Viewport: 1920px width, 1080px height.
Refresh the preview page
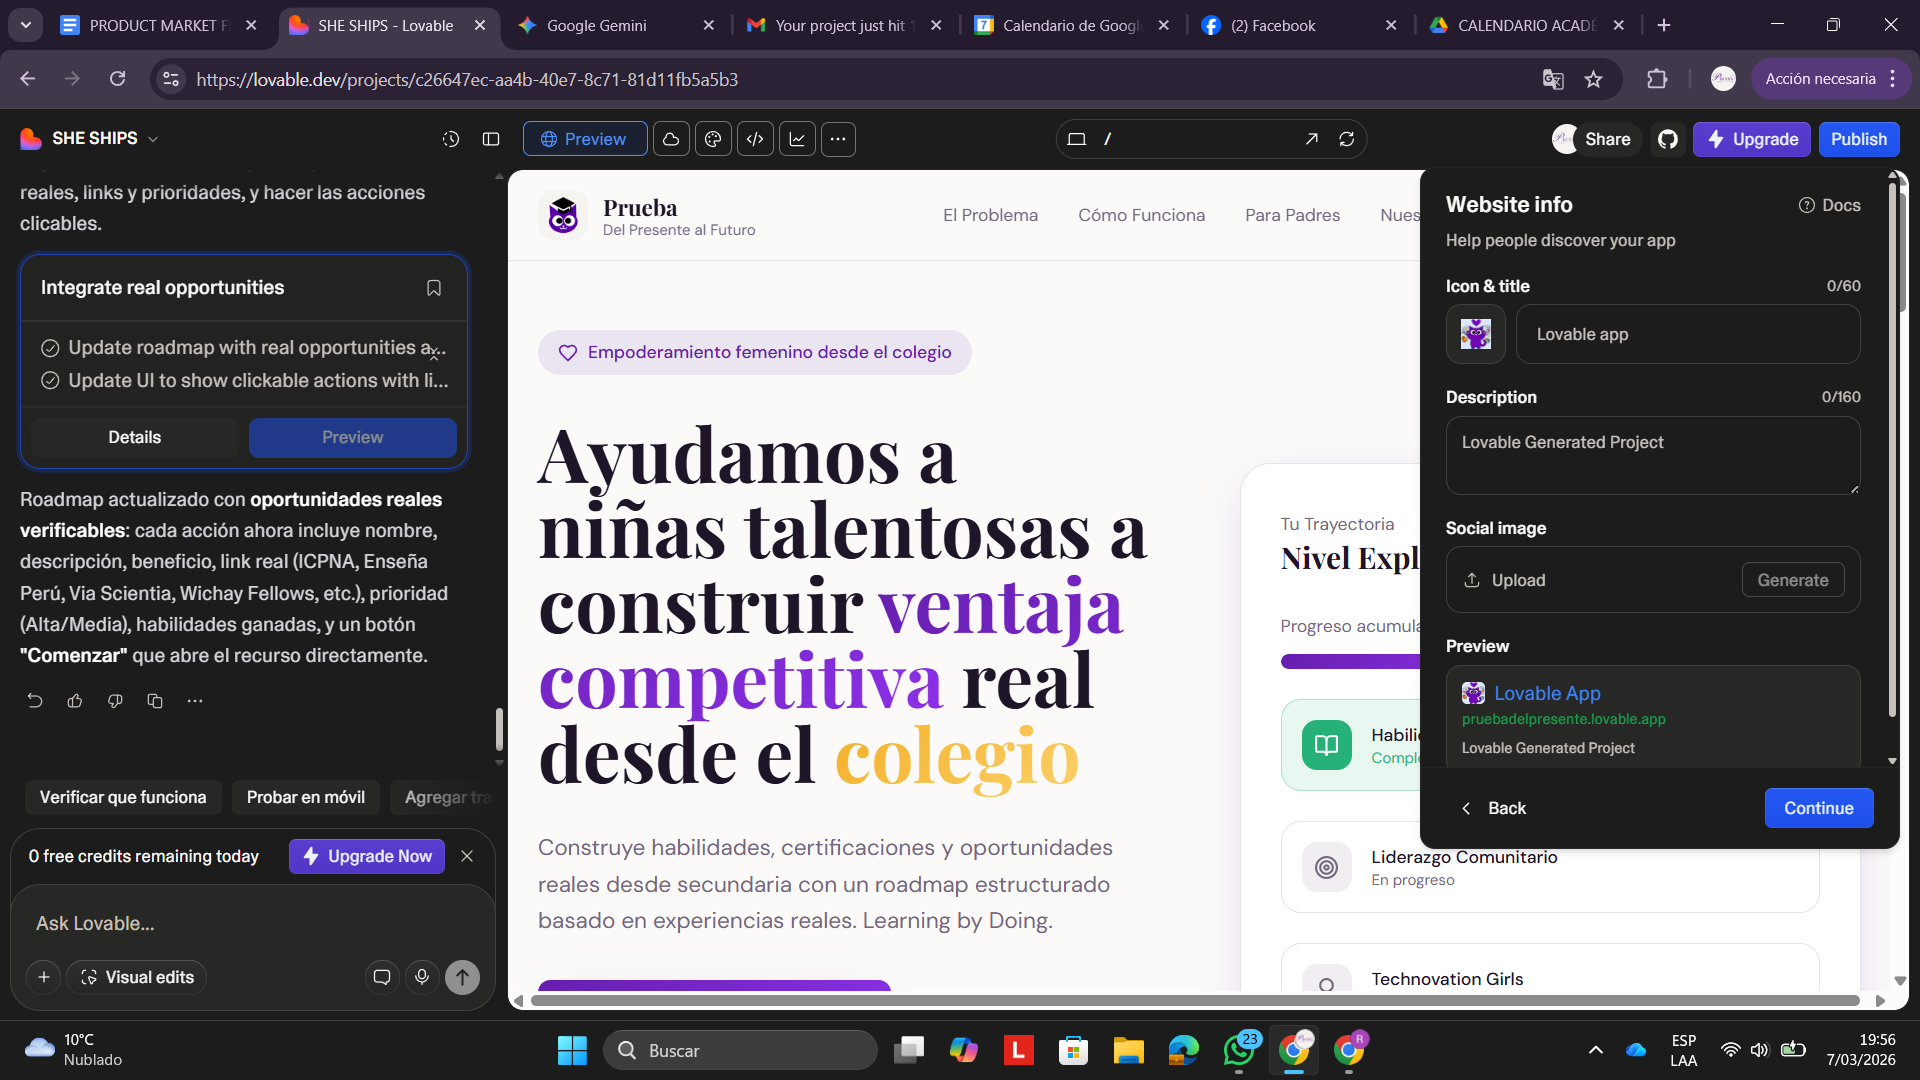tap(1347, 139)
